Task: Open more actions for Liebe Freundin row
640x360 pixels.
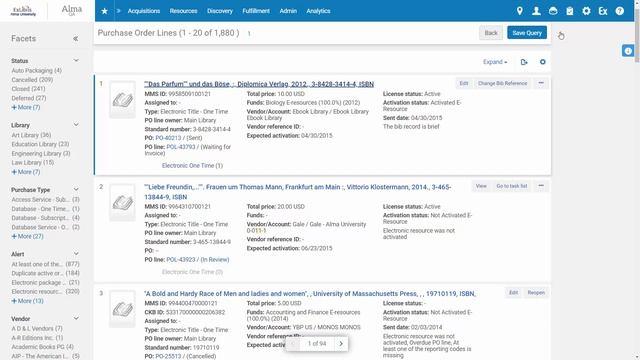Action: point(541,186)
